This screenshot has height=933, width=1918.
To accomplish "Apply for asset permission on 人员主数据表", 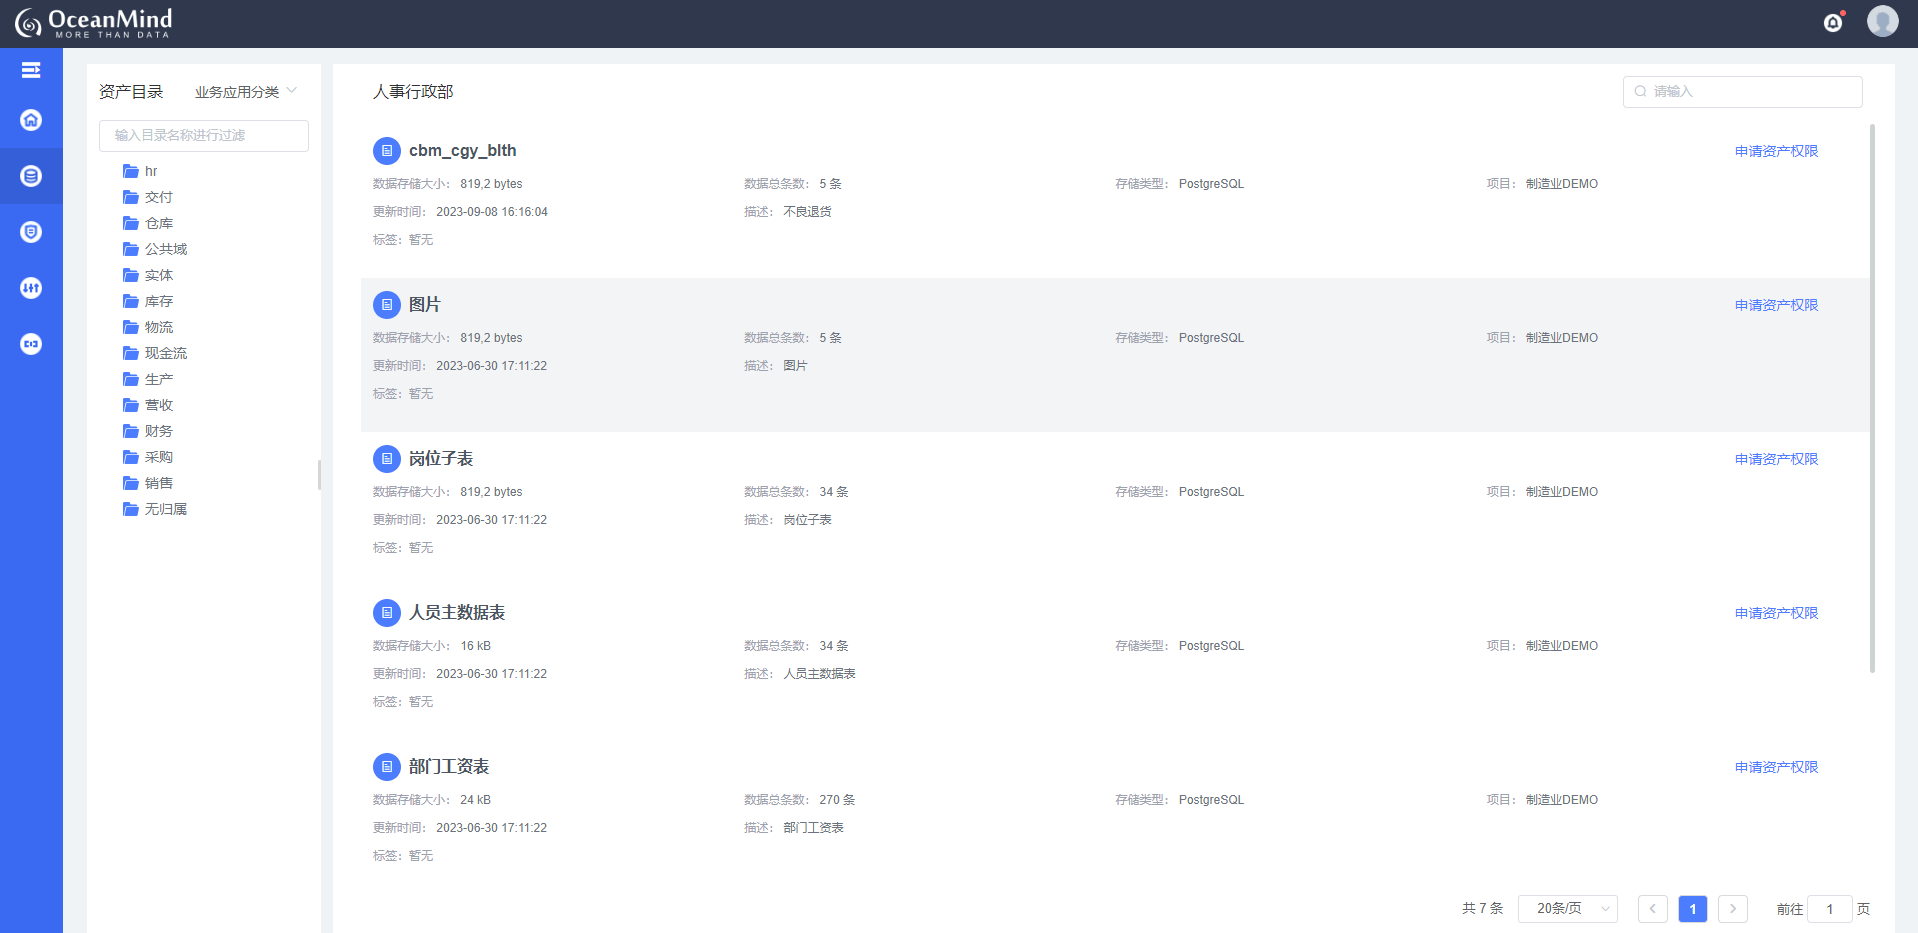I will (x=1776, y=613).
